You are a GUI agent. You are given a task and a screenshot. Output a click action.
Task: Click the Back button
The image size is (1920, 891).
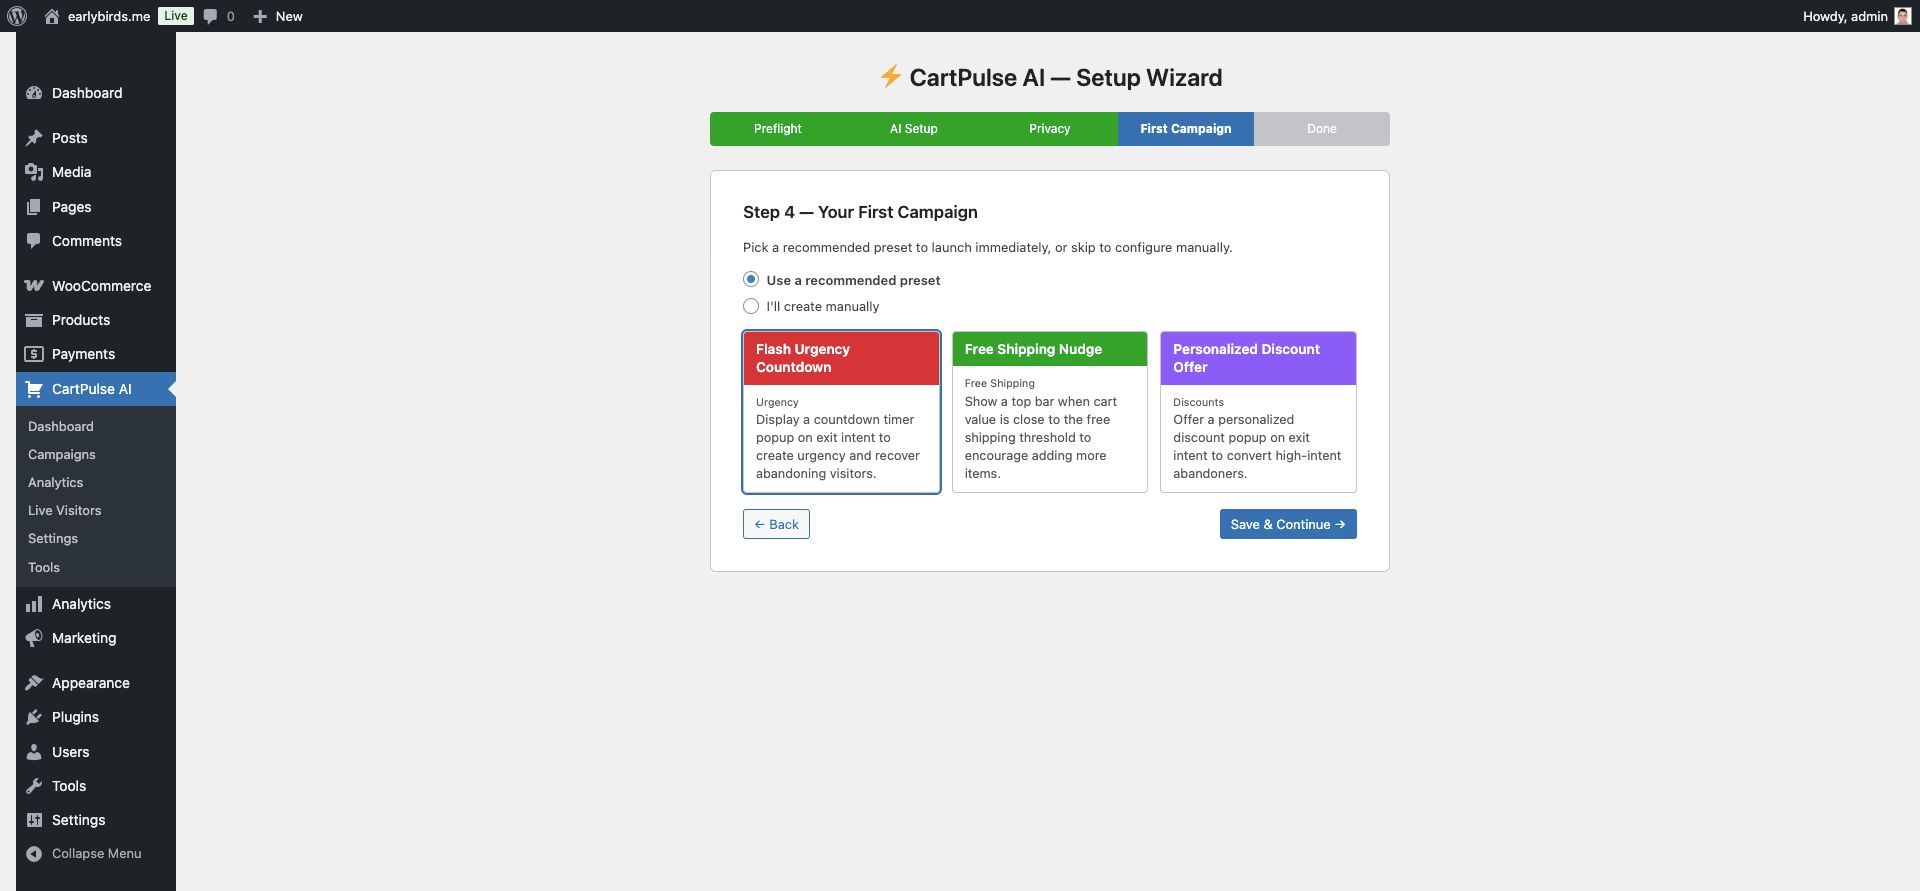click(x=776, y=524)
